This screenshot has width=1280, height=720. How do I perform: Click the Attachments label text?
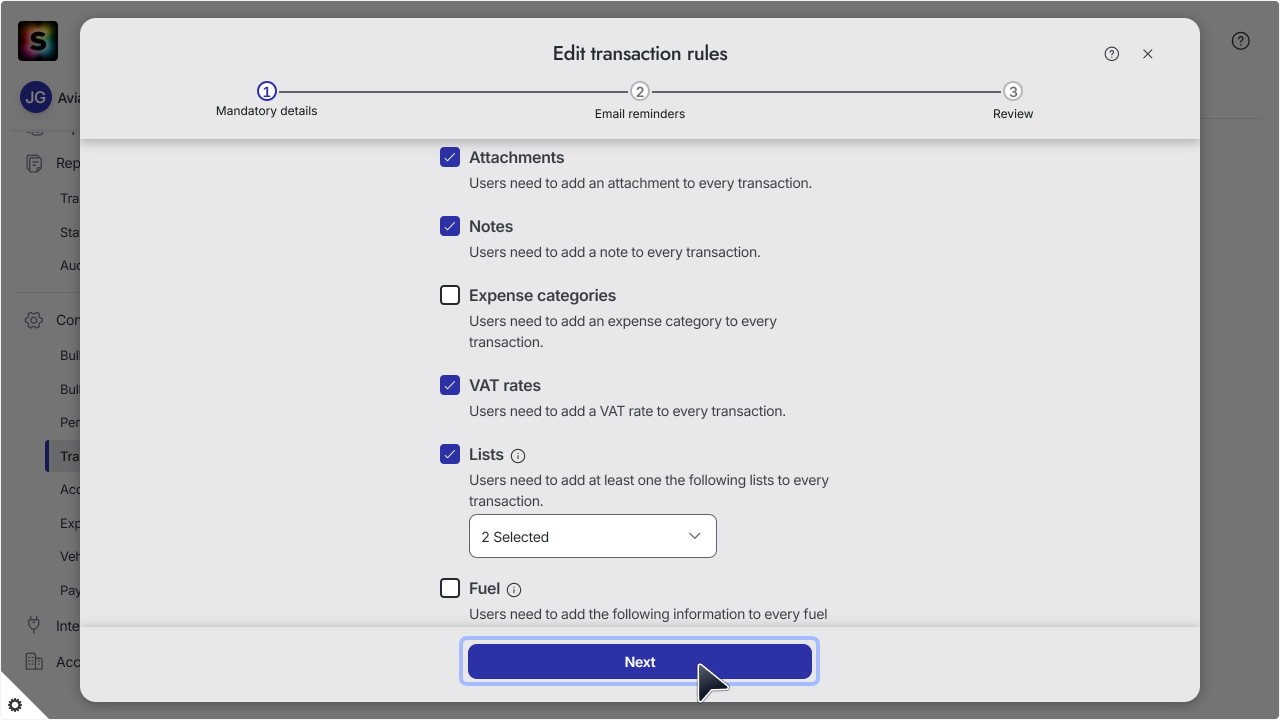click(x=516, y=157)
